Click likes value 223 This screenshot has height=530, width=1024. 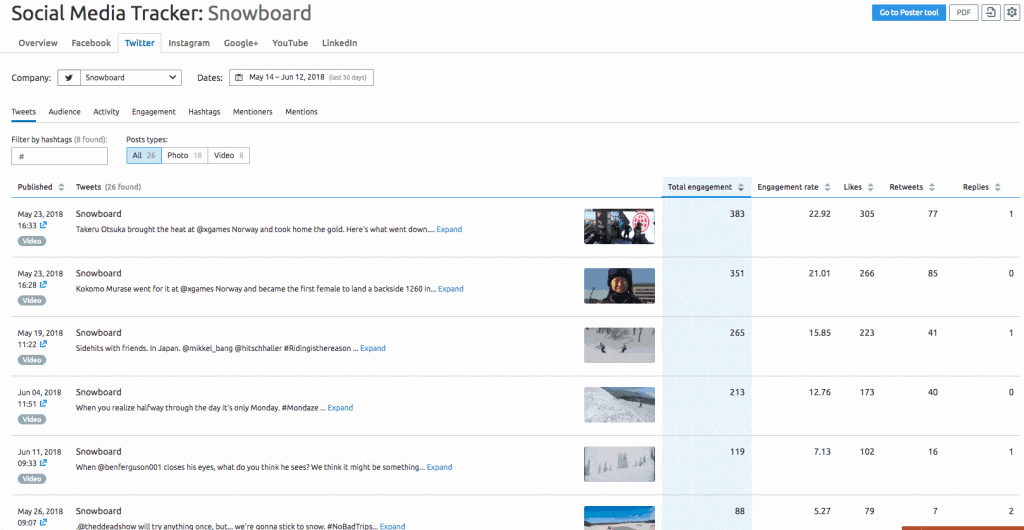click(x=867, y=333)
